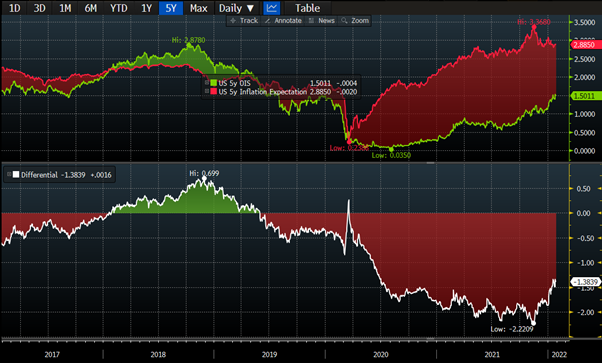Select the 3D time range tab
The width and height of the screenshot is (602, 363).
(x=40, y=8)
